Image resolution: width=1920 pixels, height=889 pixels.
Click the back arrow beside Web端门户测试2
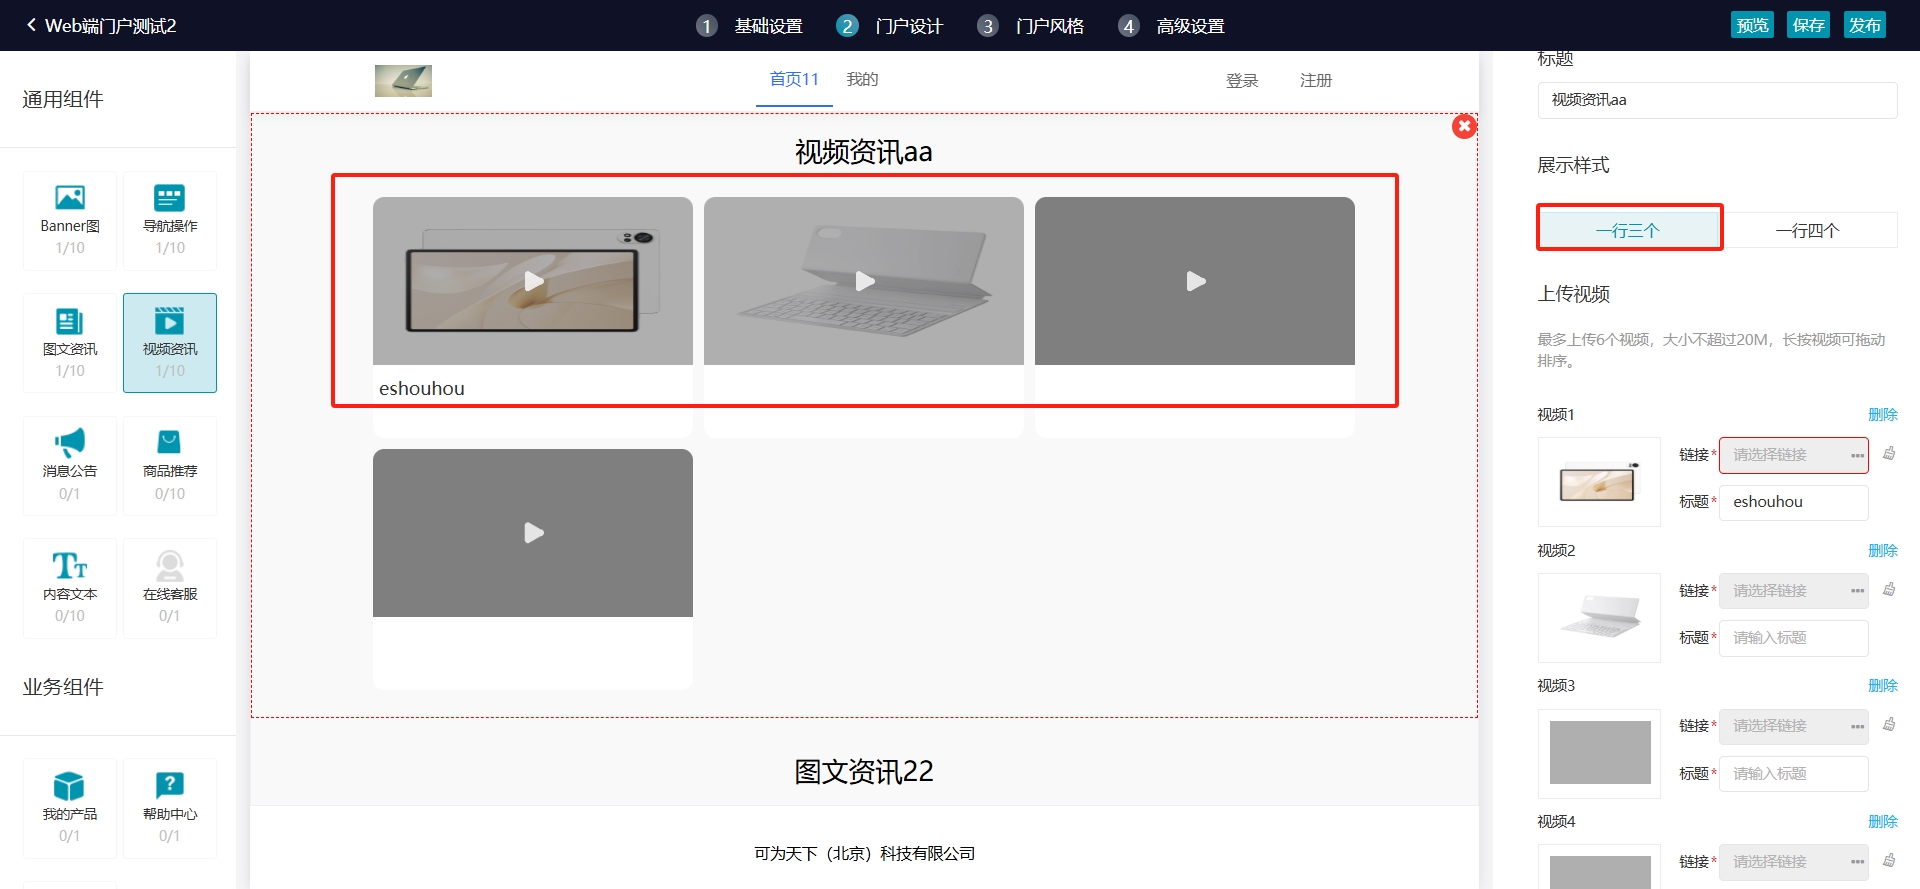pos(31,25)
